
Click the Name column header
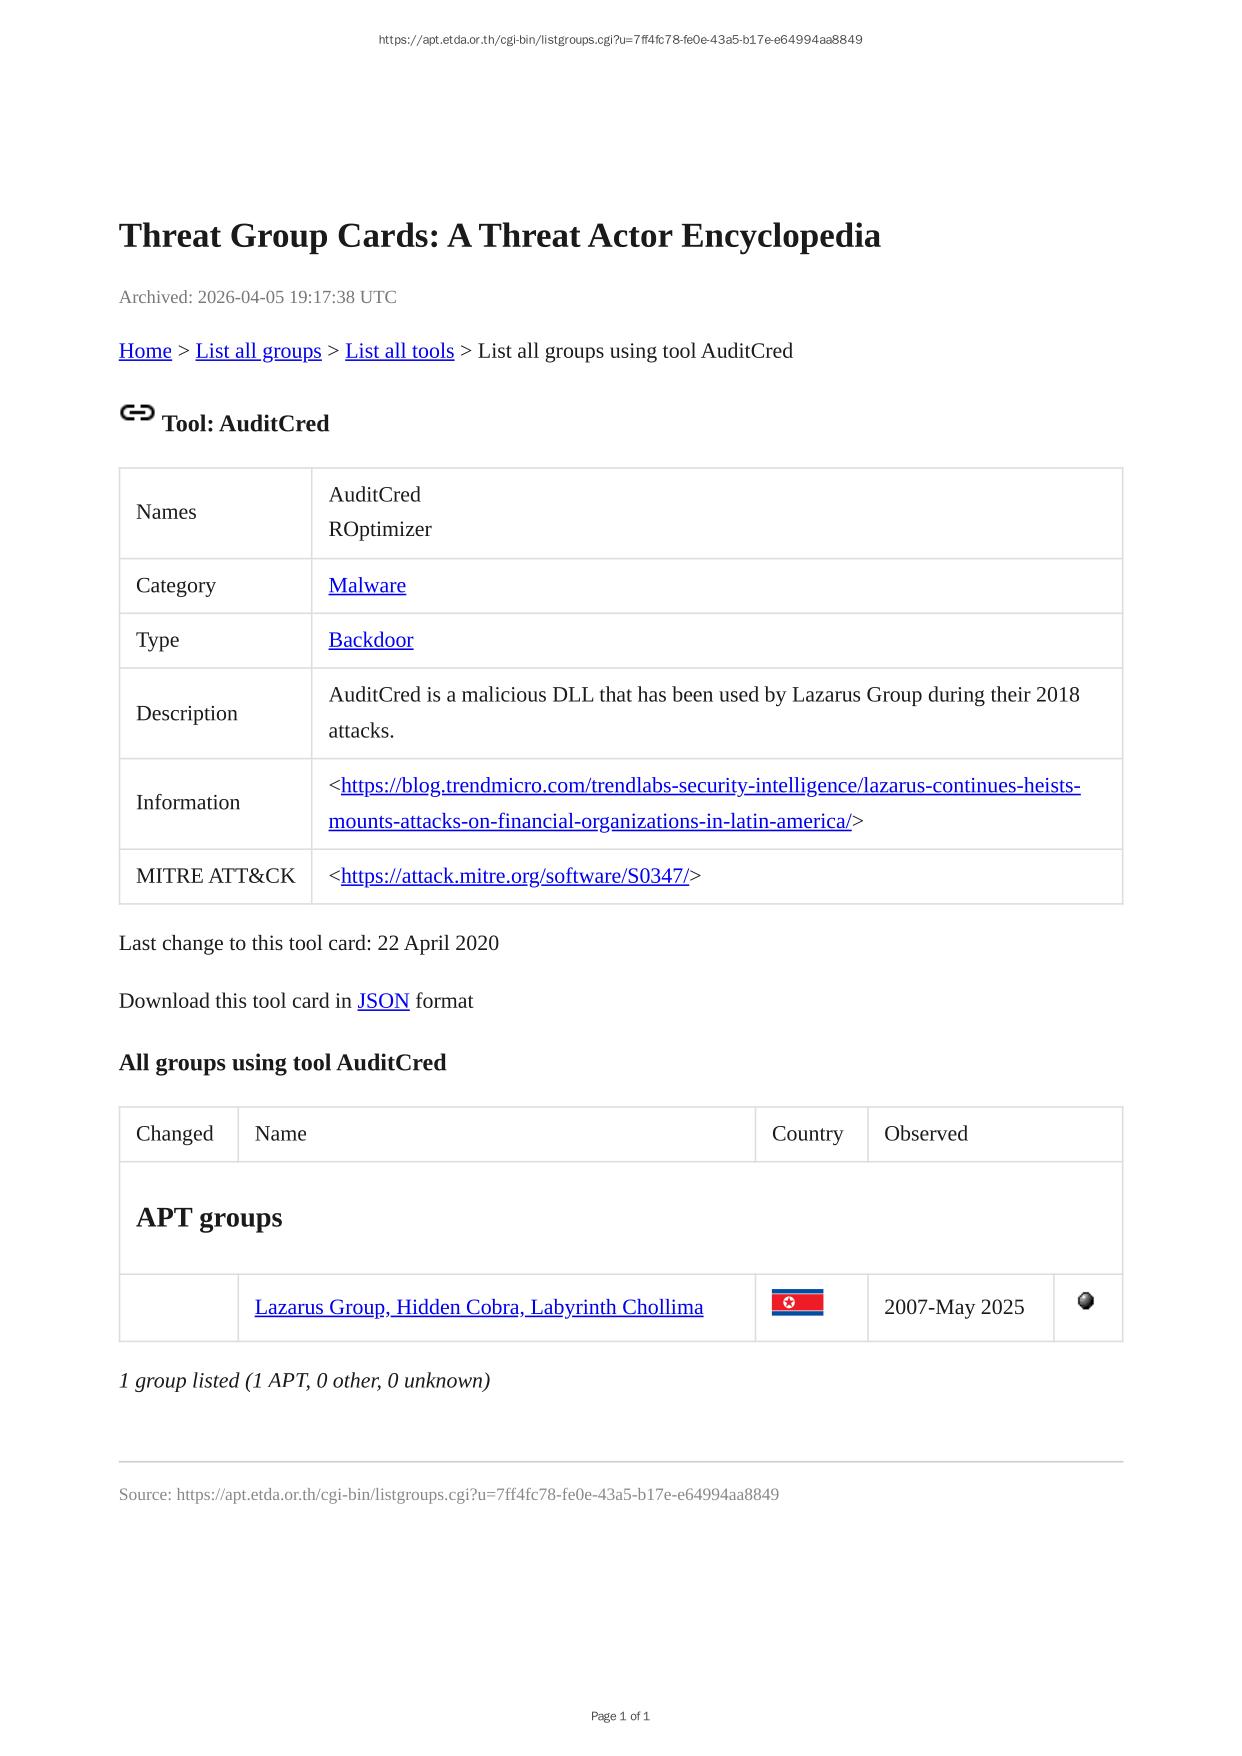[x=281, y=1134]
